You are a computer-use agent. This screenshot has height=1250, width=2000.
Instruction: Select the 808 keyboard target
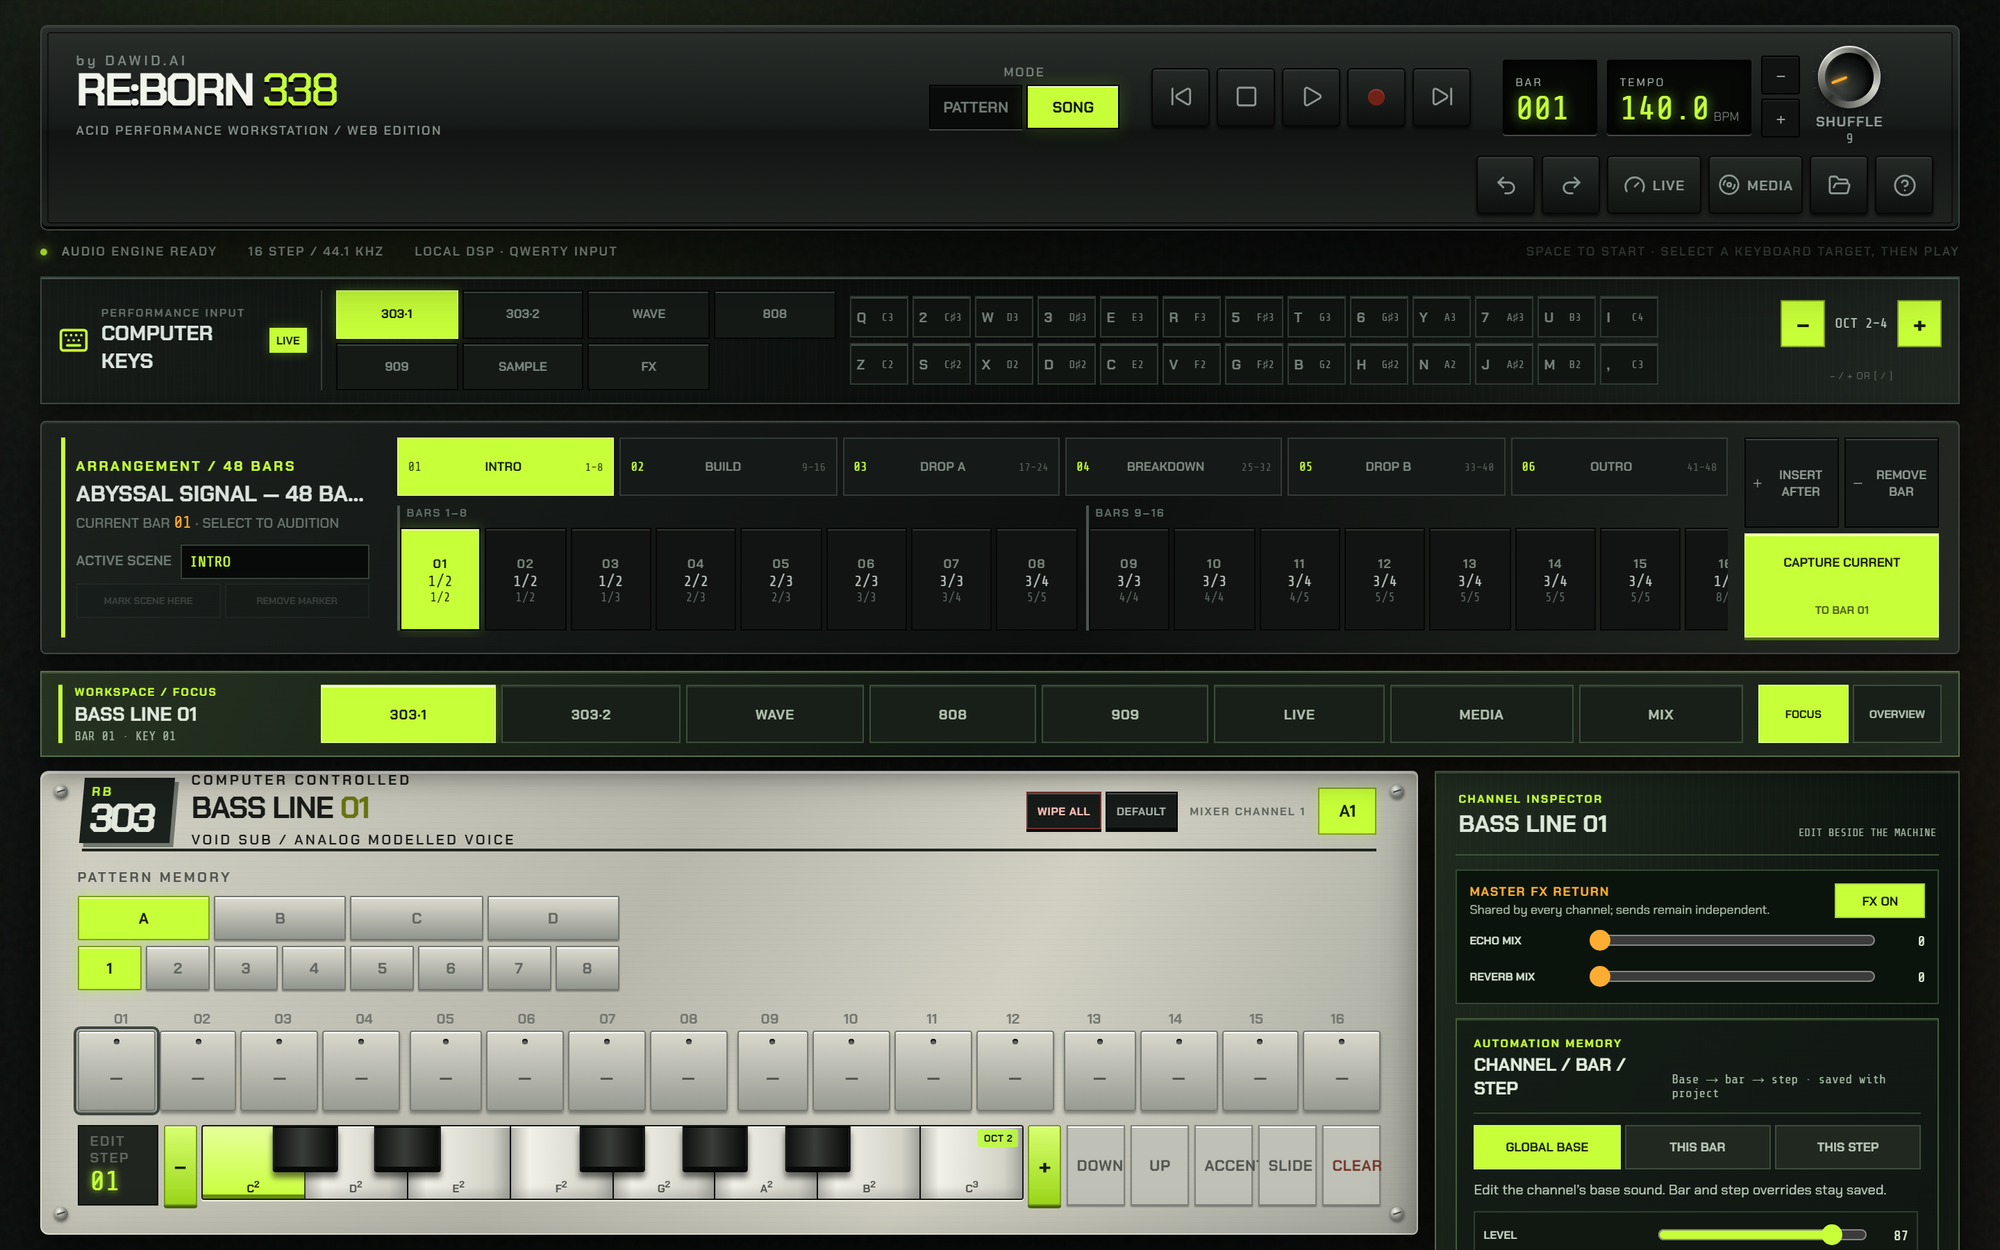774,314
